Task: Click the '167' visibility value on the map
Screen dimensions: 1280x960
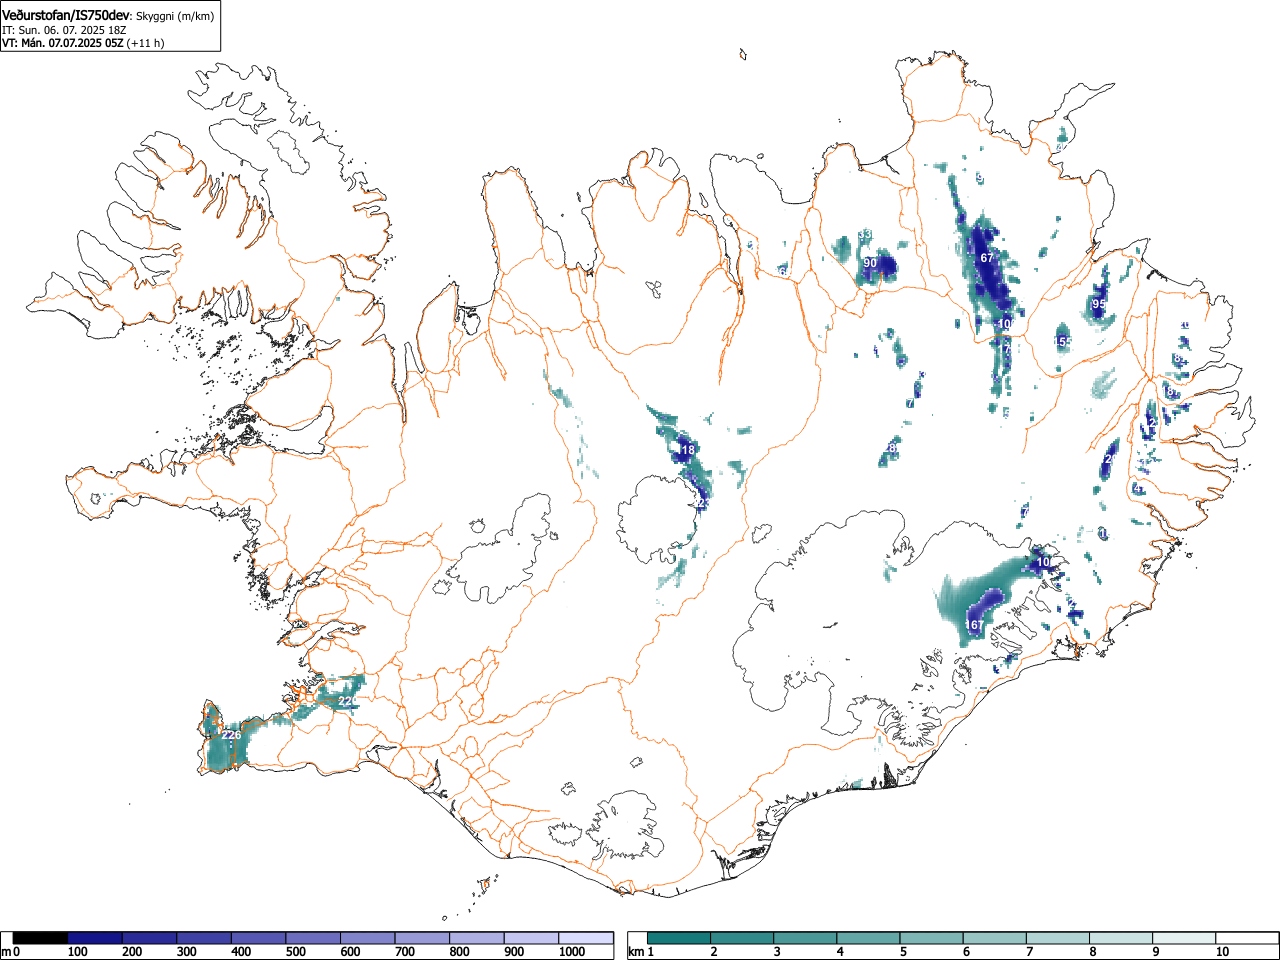Action: click(974, 625)
